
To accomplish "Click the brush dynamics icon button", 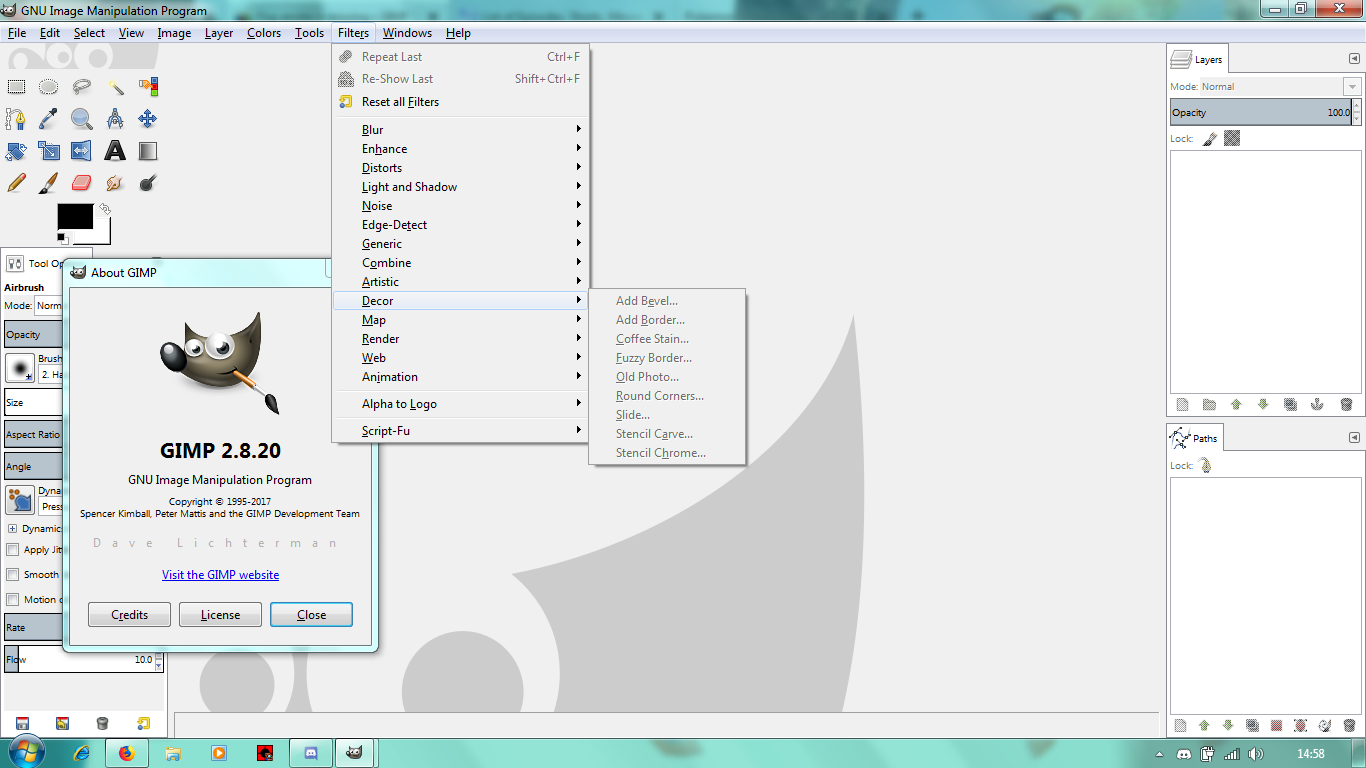I will click(20, 499).
